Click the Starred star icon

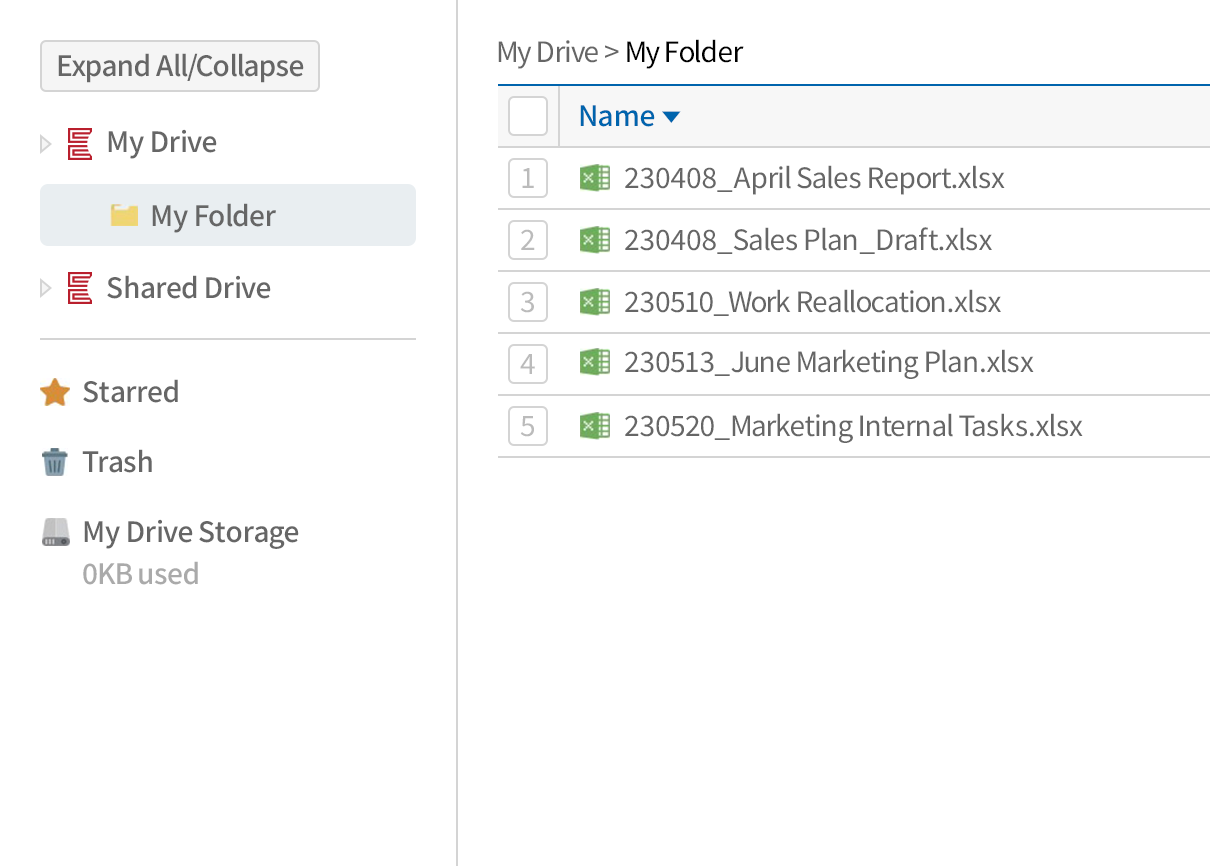[x=55, y=393]
